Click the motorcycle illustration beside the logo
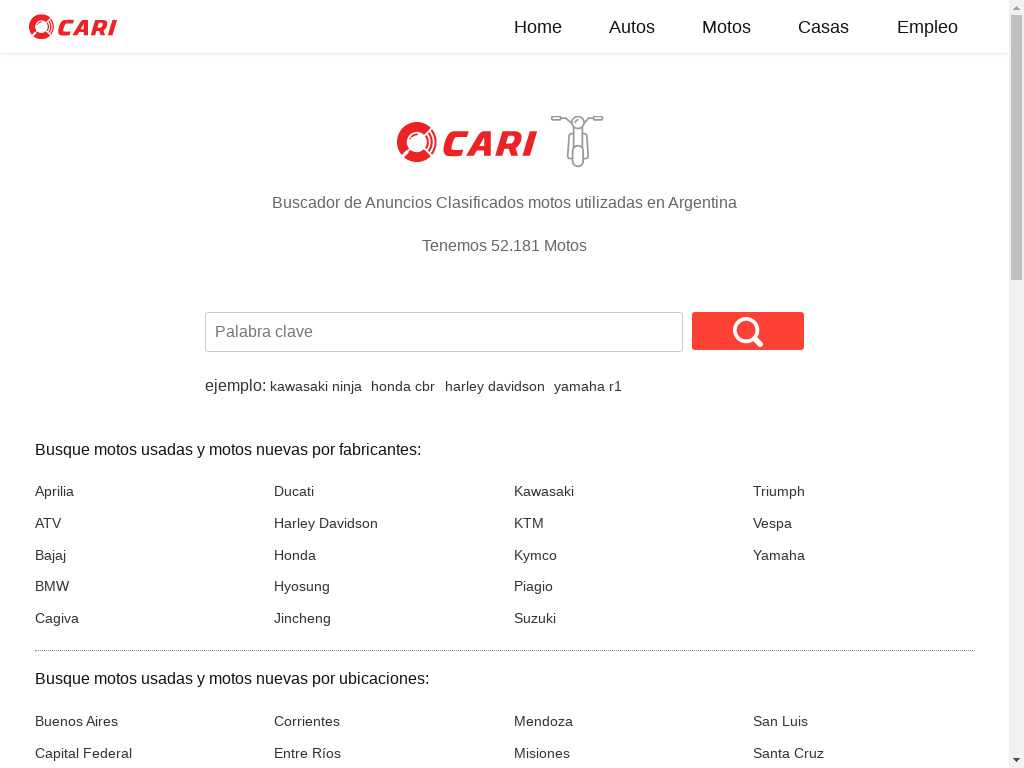Image resolution: width=1024 pixels, height=768 pixels. coord(577,140)
